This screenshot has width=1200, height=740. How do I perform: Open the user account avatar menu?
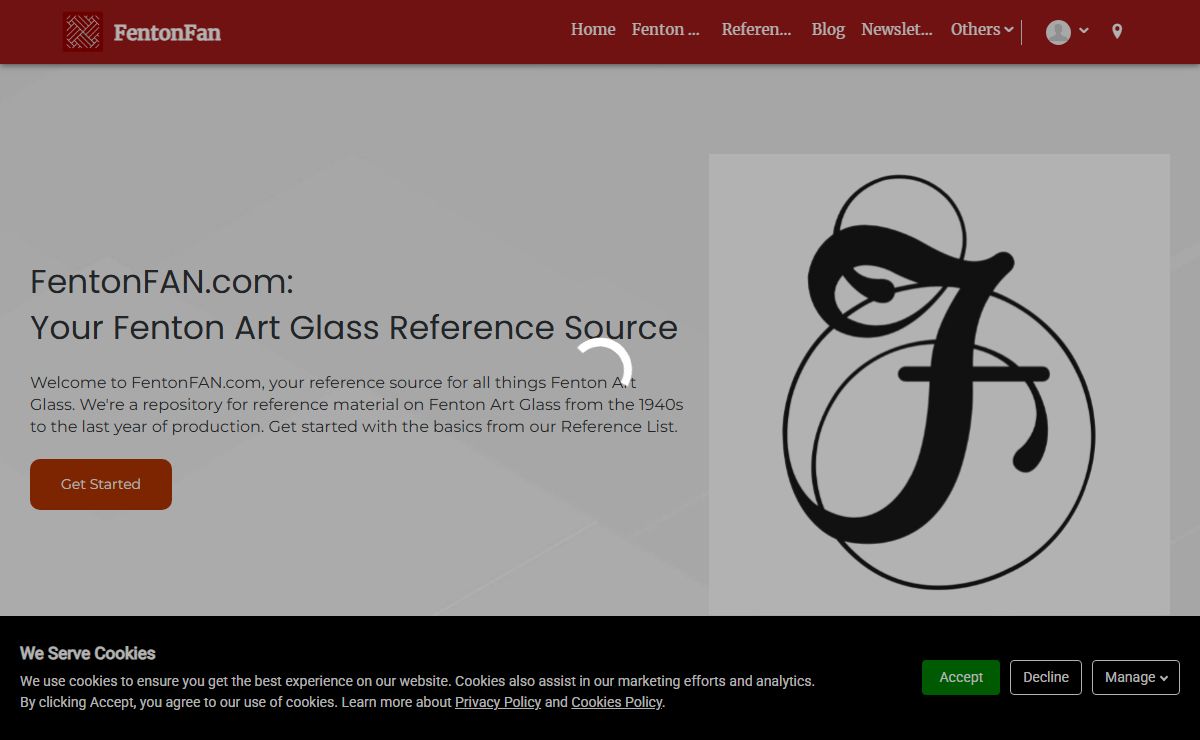[1067, 32]
